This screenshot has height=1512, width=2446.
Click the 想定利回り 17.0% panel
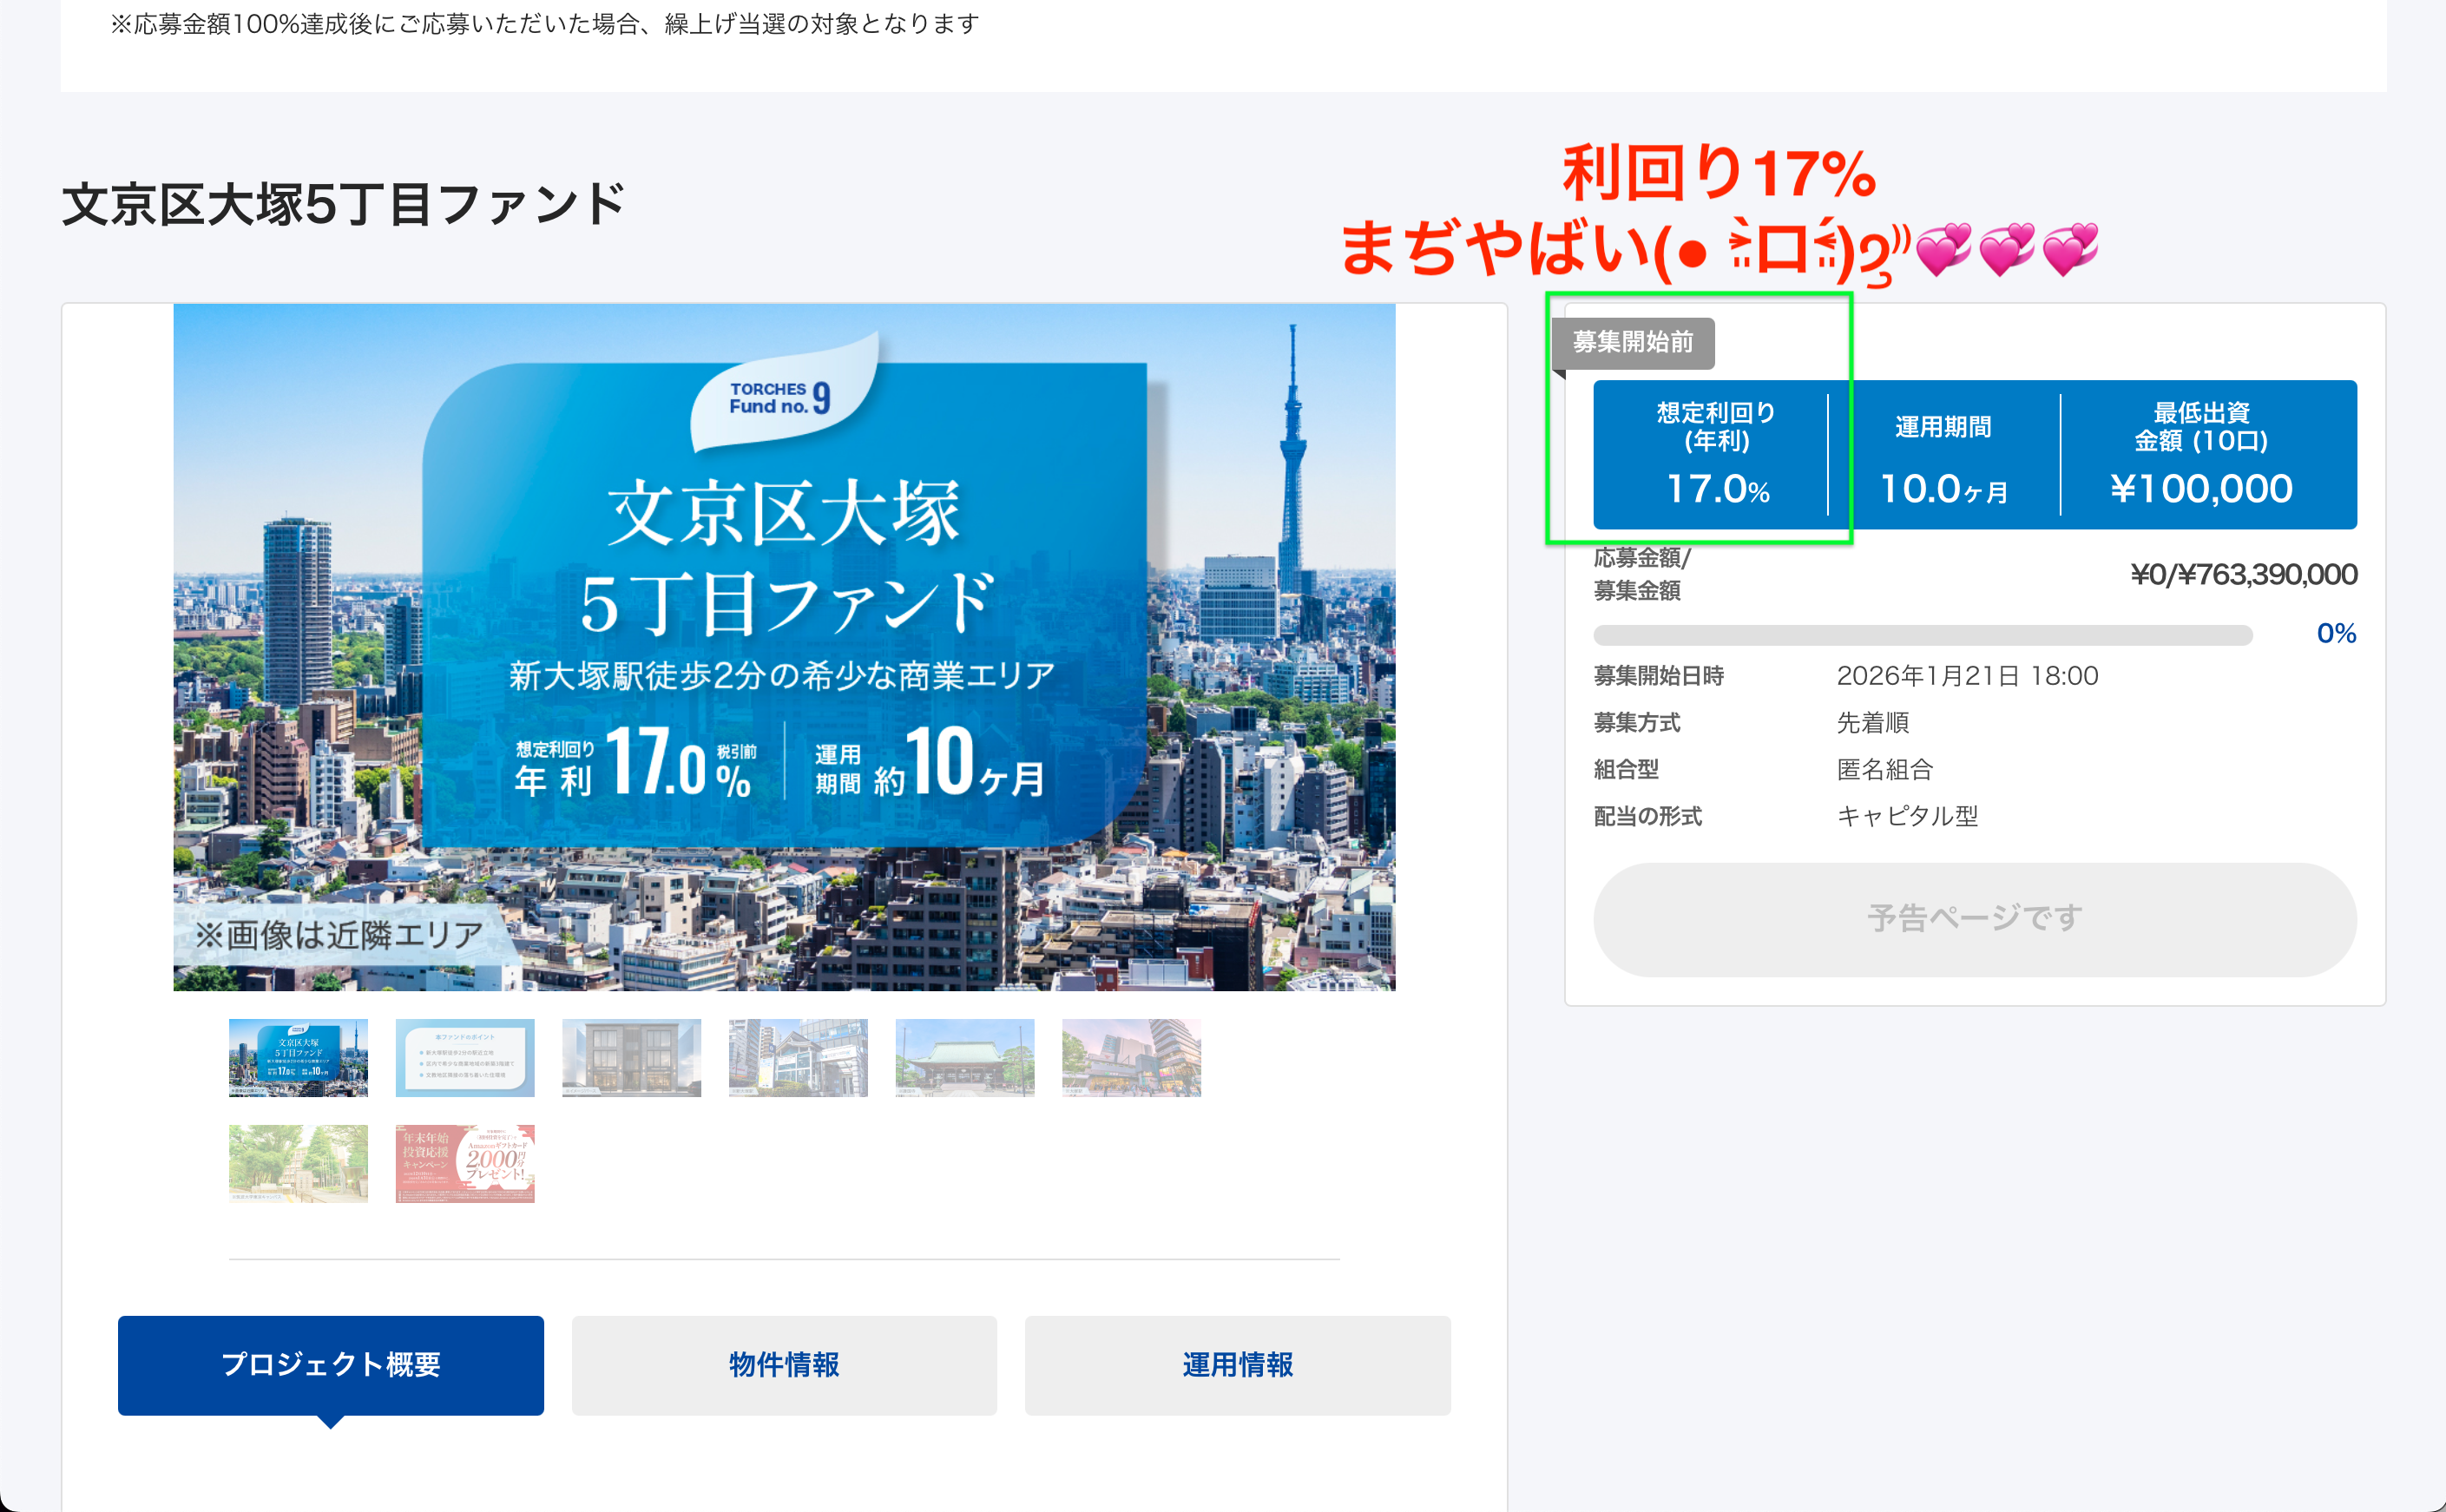point(1715,455)
